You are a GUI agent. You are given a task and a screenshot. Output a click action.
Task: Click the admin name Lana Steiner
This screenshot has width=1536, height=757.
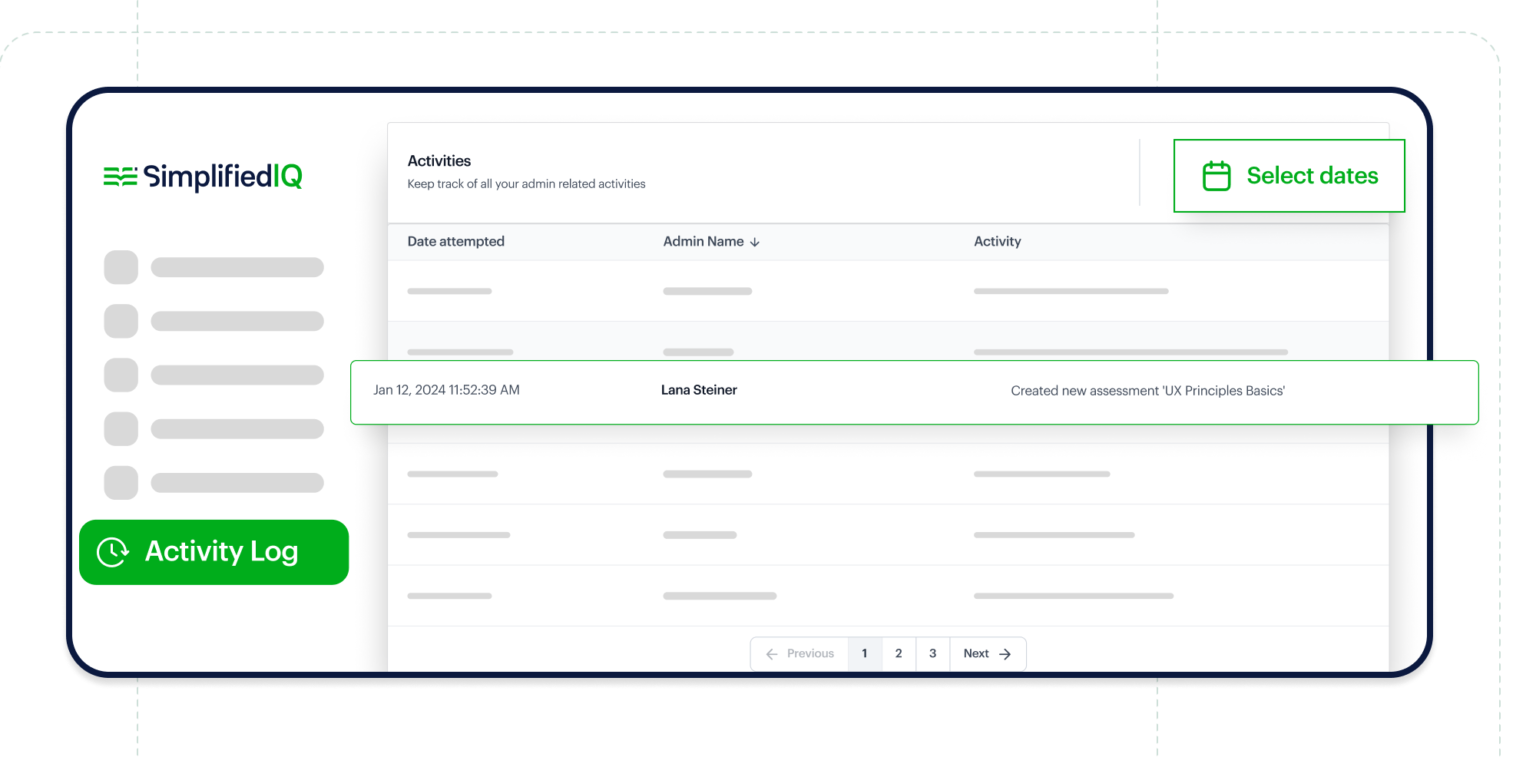(x=699, y=390)
